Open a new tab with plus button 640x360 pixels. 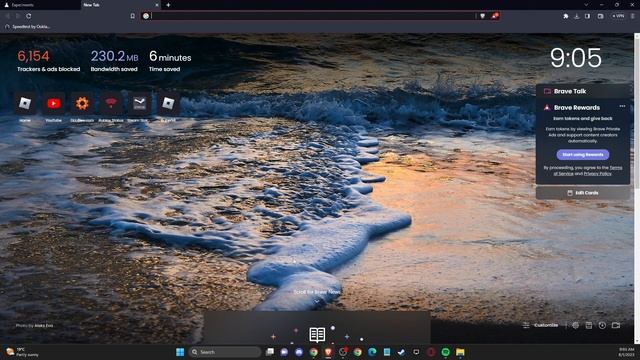point(168,5)
